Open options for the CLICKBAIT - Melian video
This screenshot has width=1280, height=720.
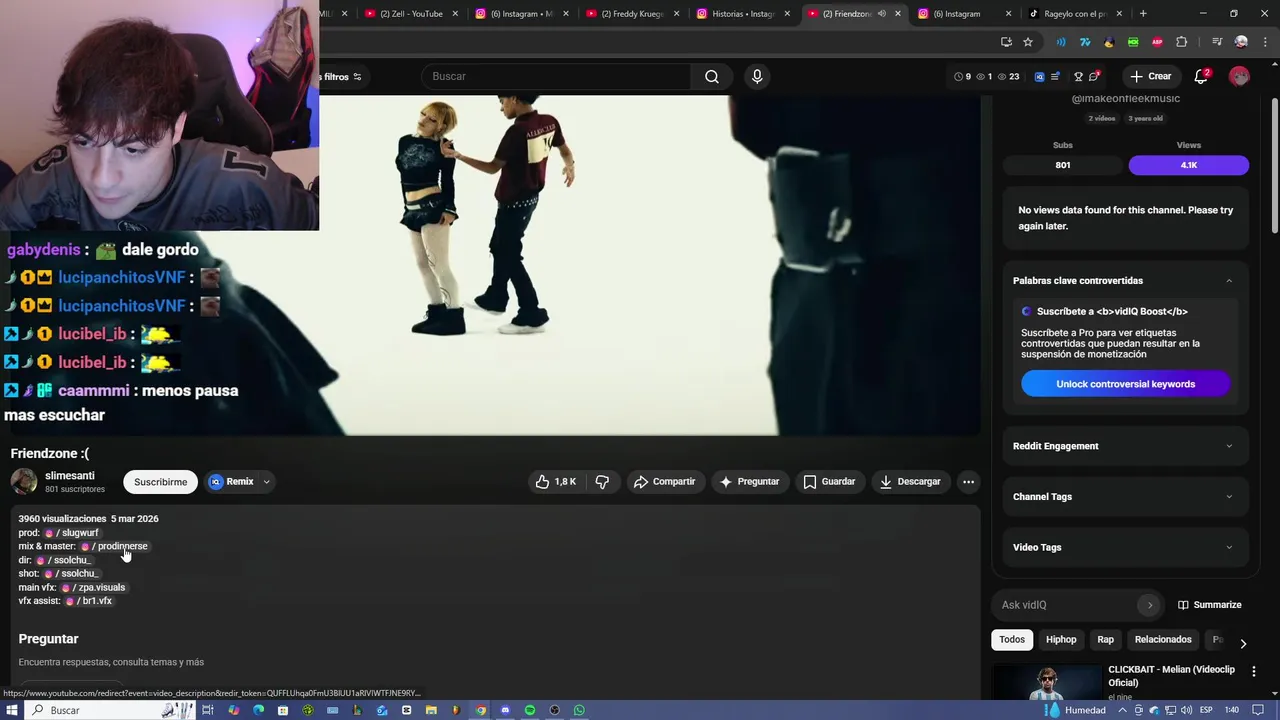(x=1254, y=671)
